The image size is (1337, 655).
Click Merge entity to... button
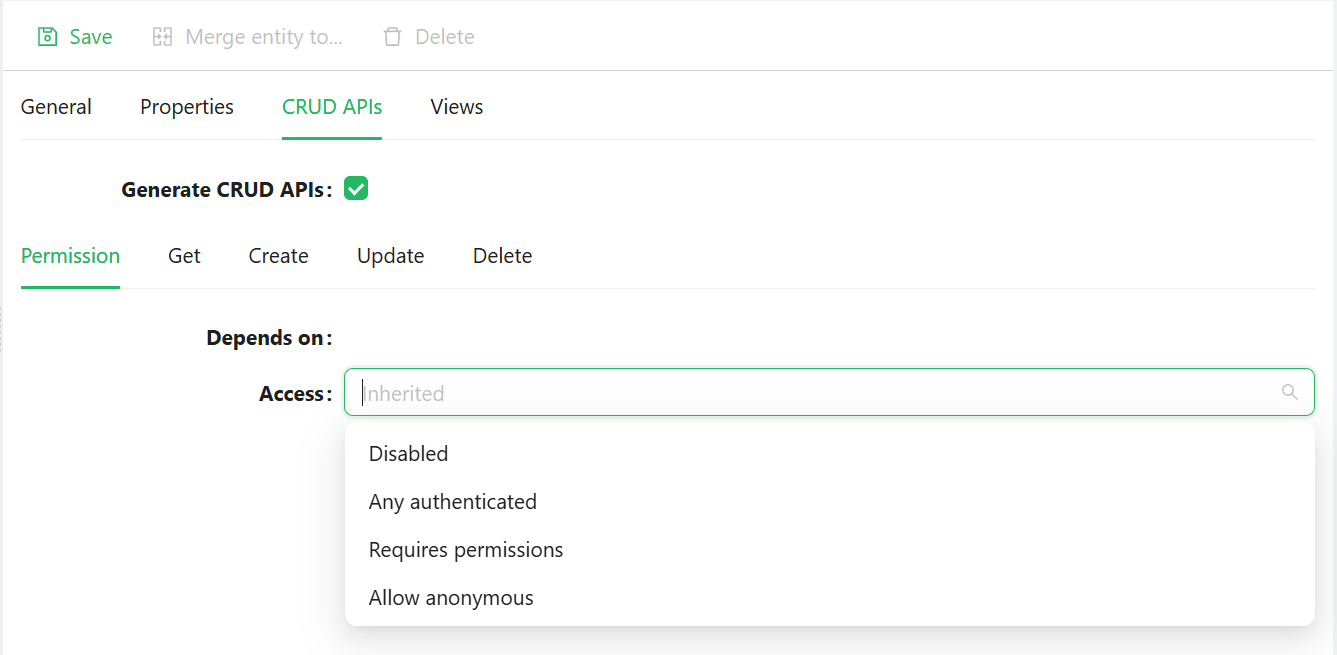pyautogui.click(x=248, y=37)
